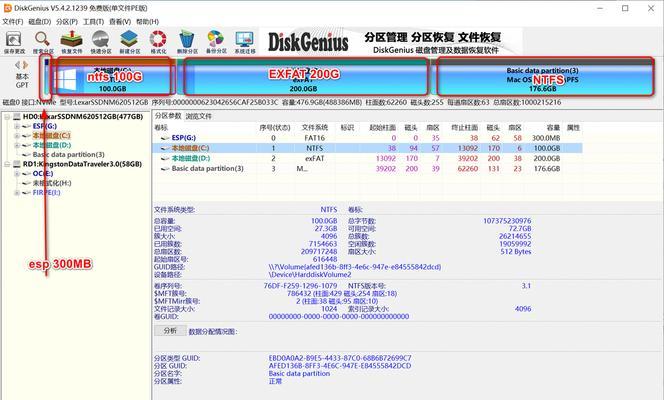The image size is (664, 400).
Task: Click the 文件系统 column header
Action: 315,127
